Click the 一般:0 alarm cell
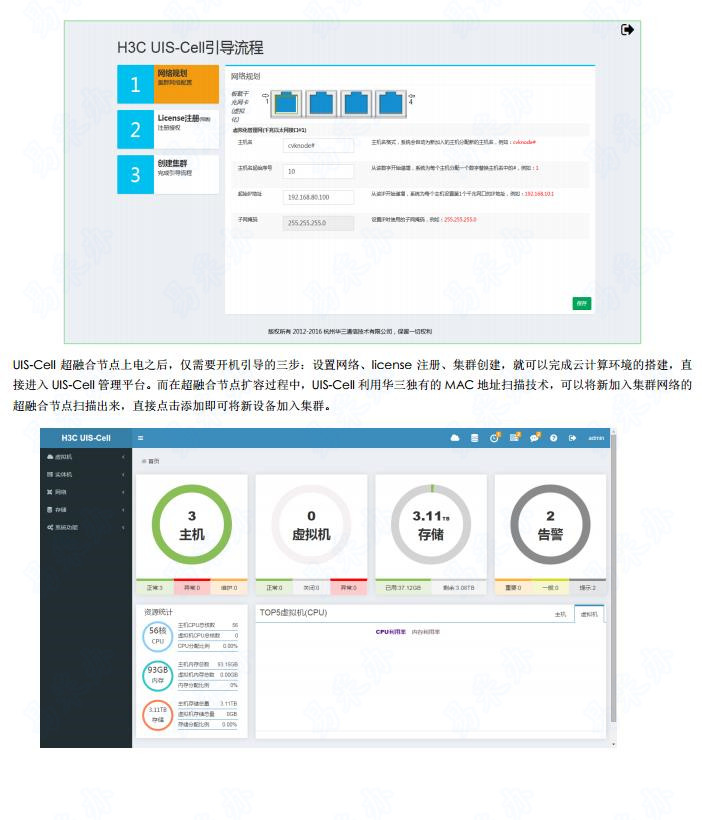 (550, 588)
